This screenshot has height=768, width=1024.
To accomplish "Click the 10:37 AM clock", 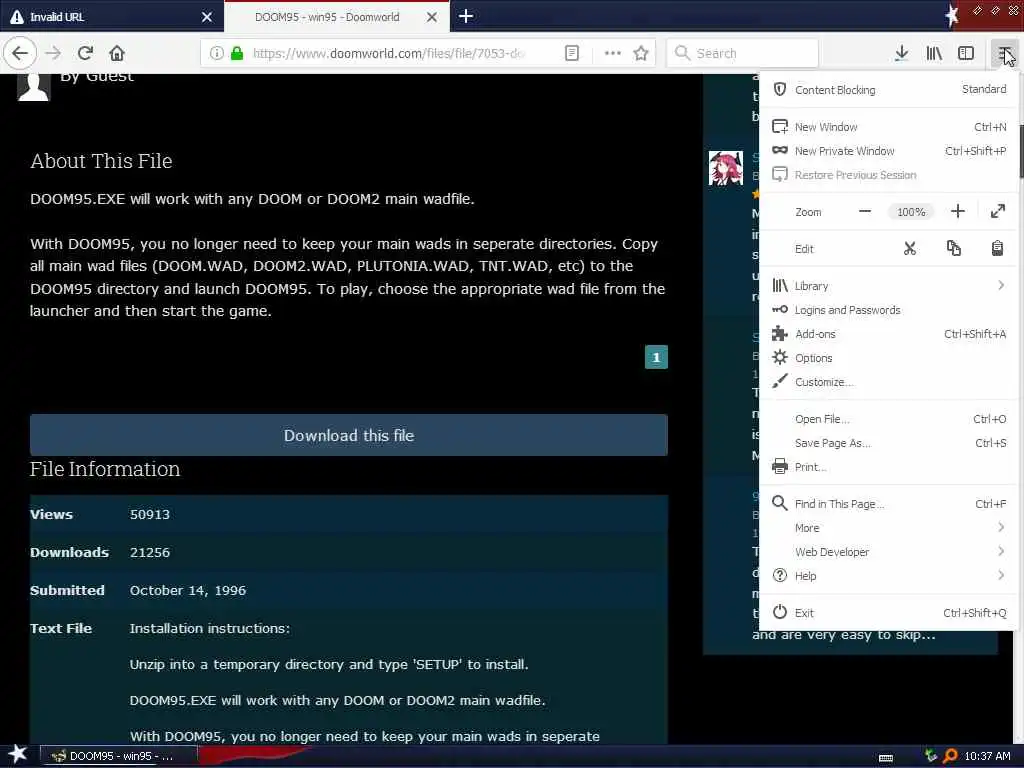I will [987, 756].
